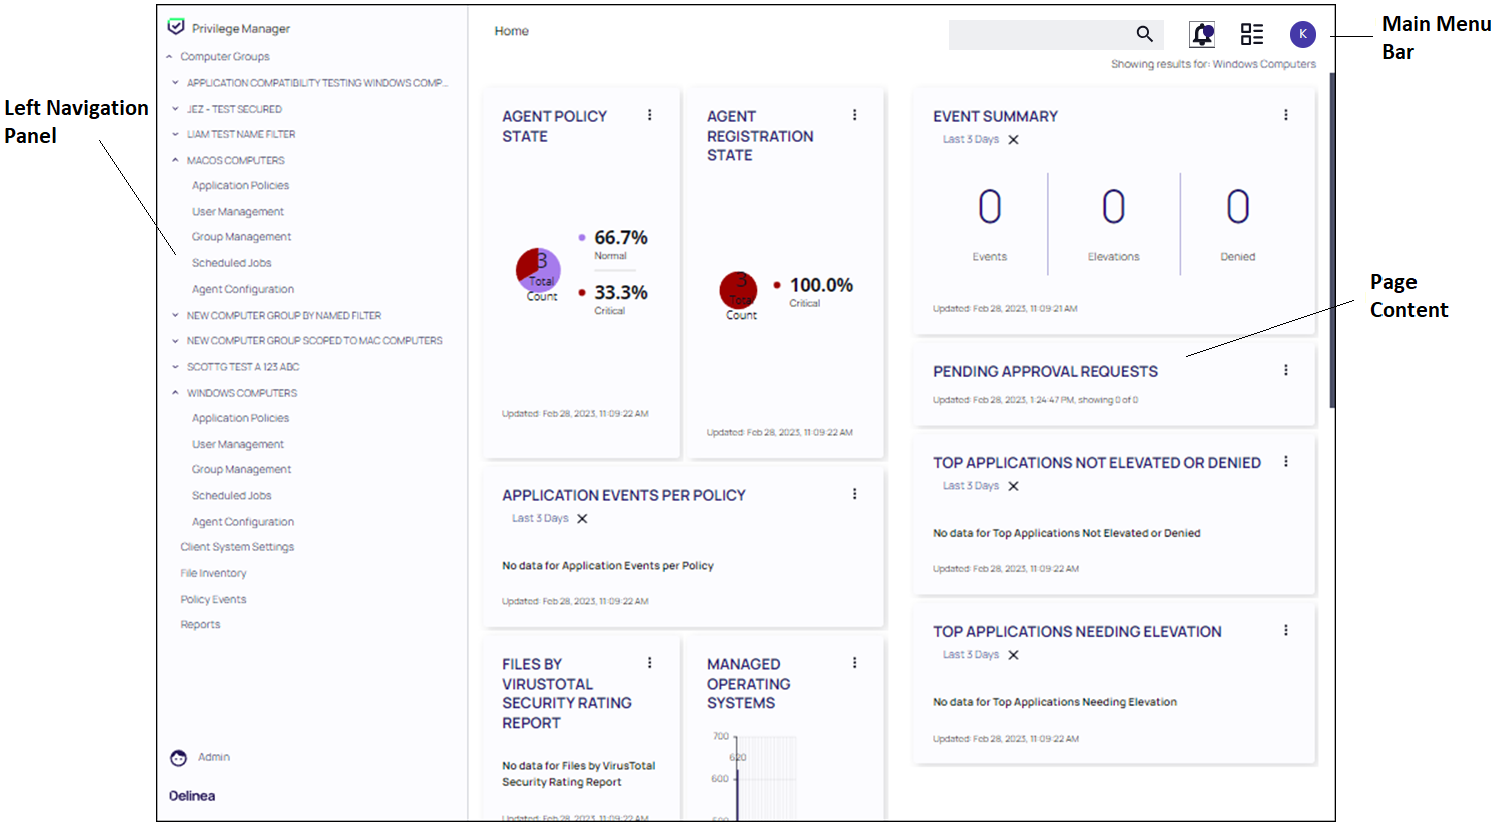The width and height of the screenshot is (1494, 830).
Task: Remove the Last 3 Days filter on Event Summary
Action: pos(1013,140)
